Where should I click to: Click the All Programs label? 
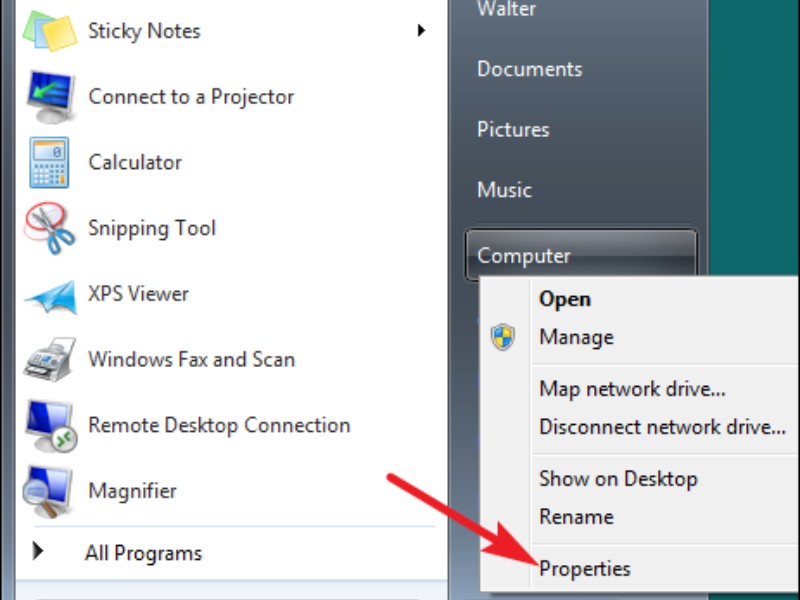point(143,553)
